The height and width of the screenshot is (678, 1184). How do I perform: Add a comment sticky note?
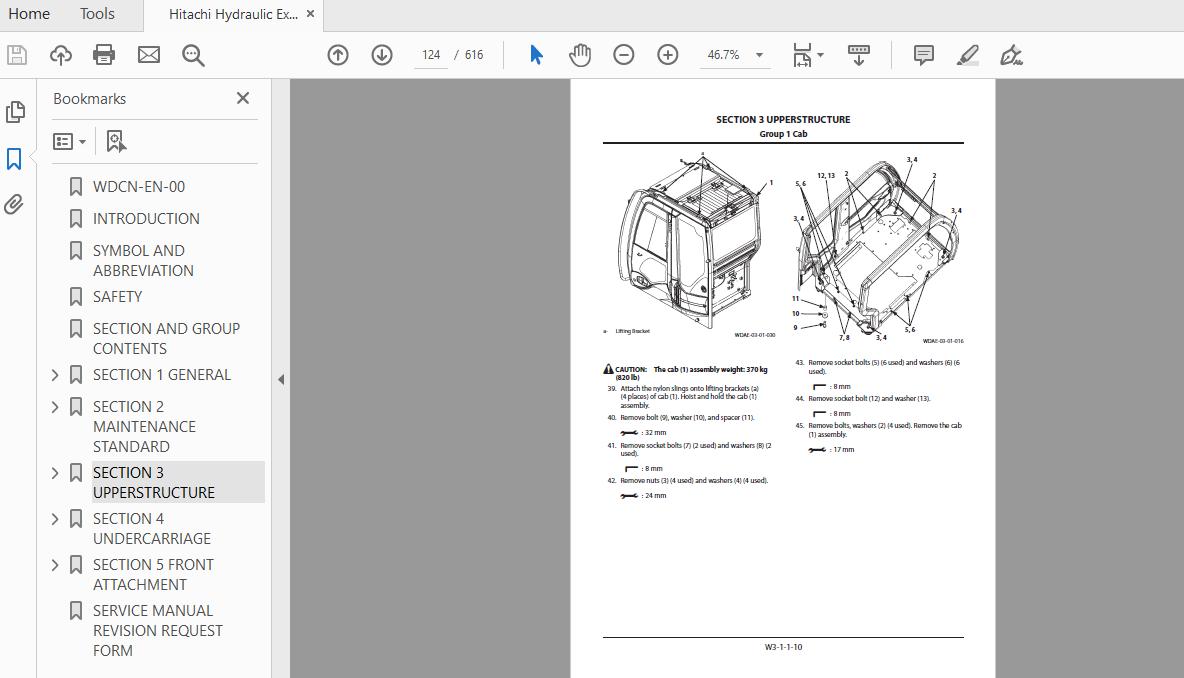click(x=924, y=55)
